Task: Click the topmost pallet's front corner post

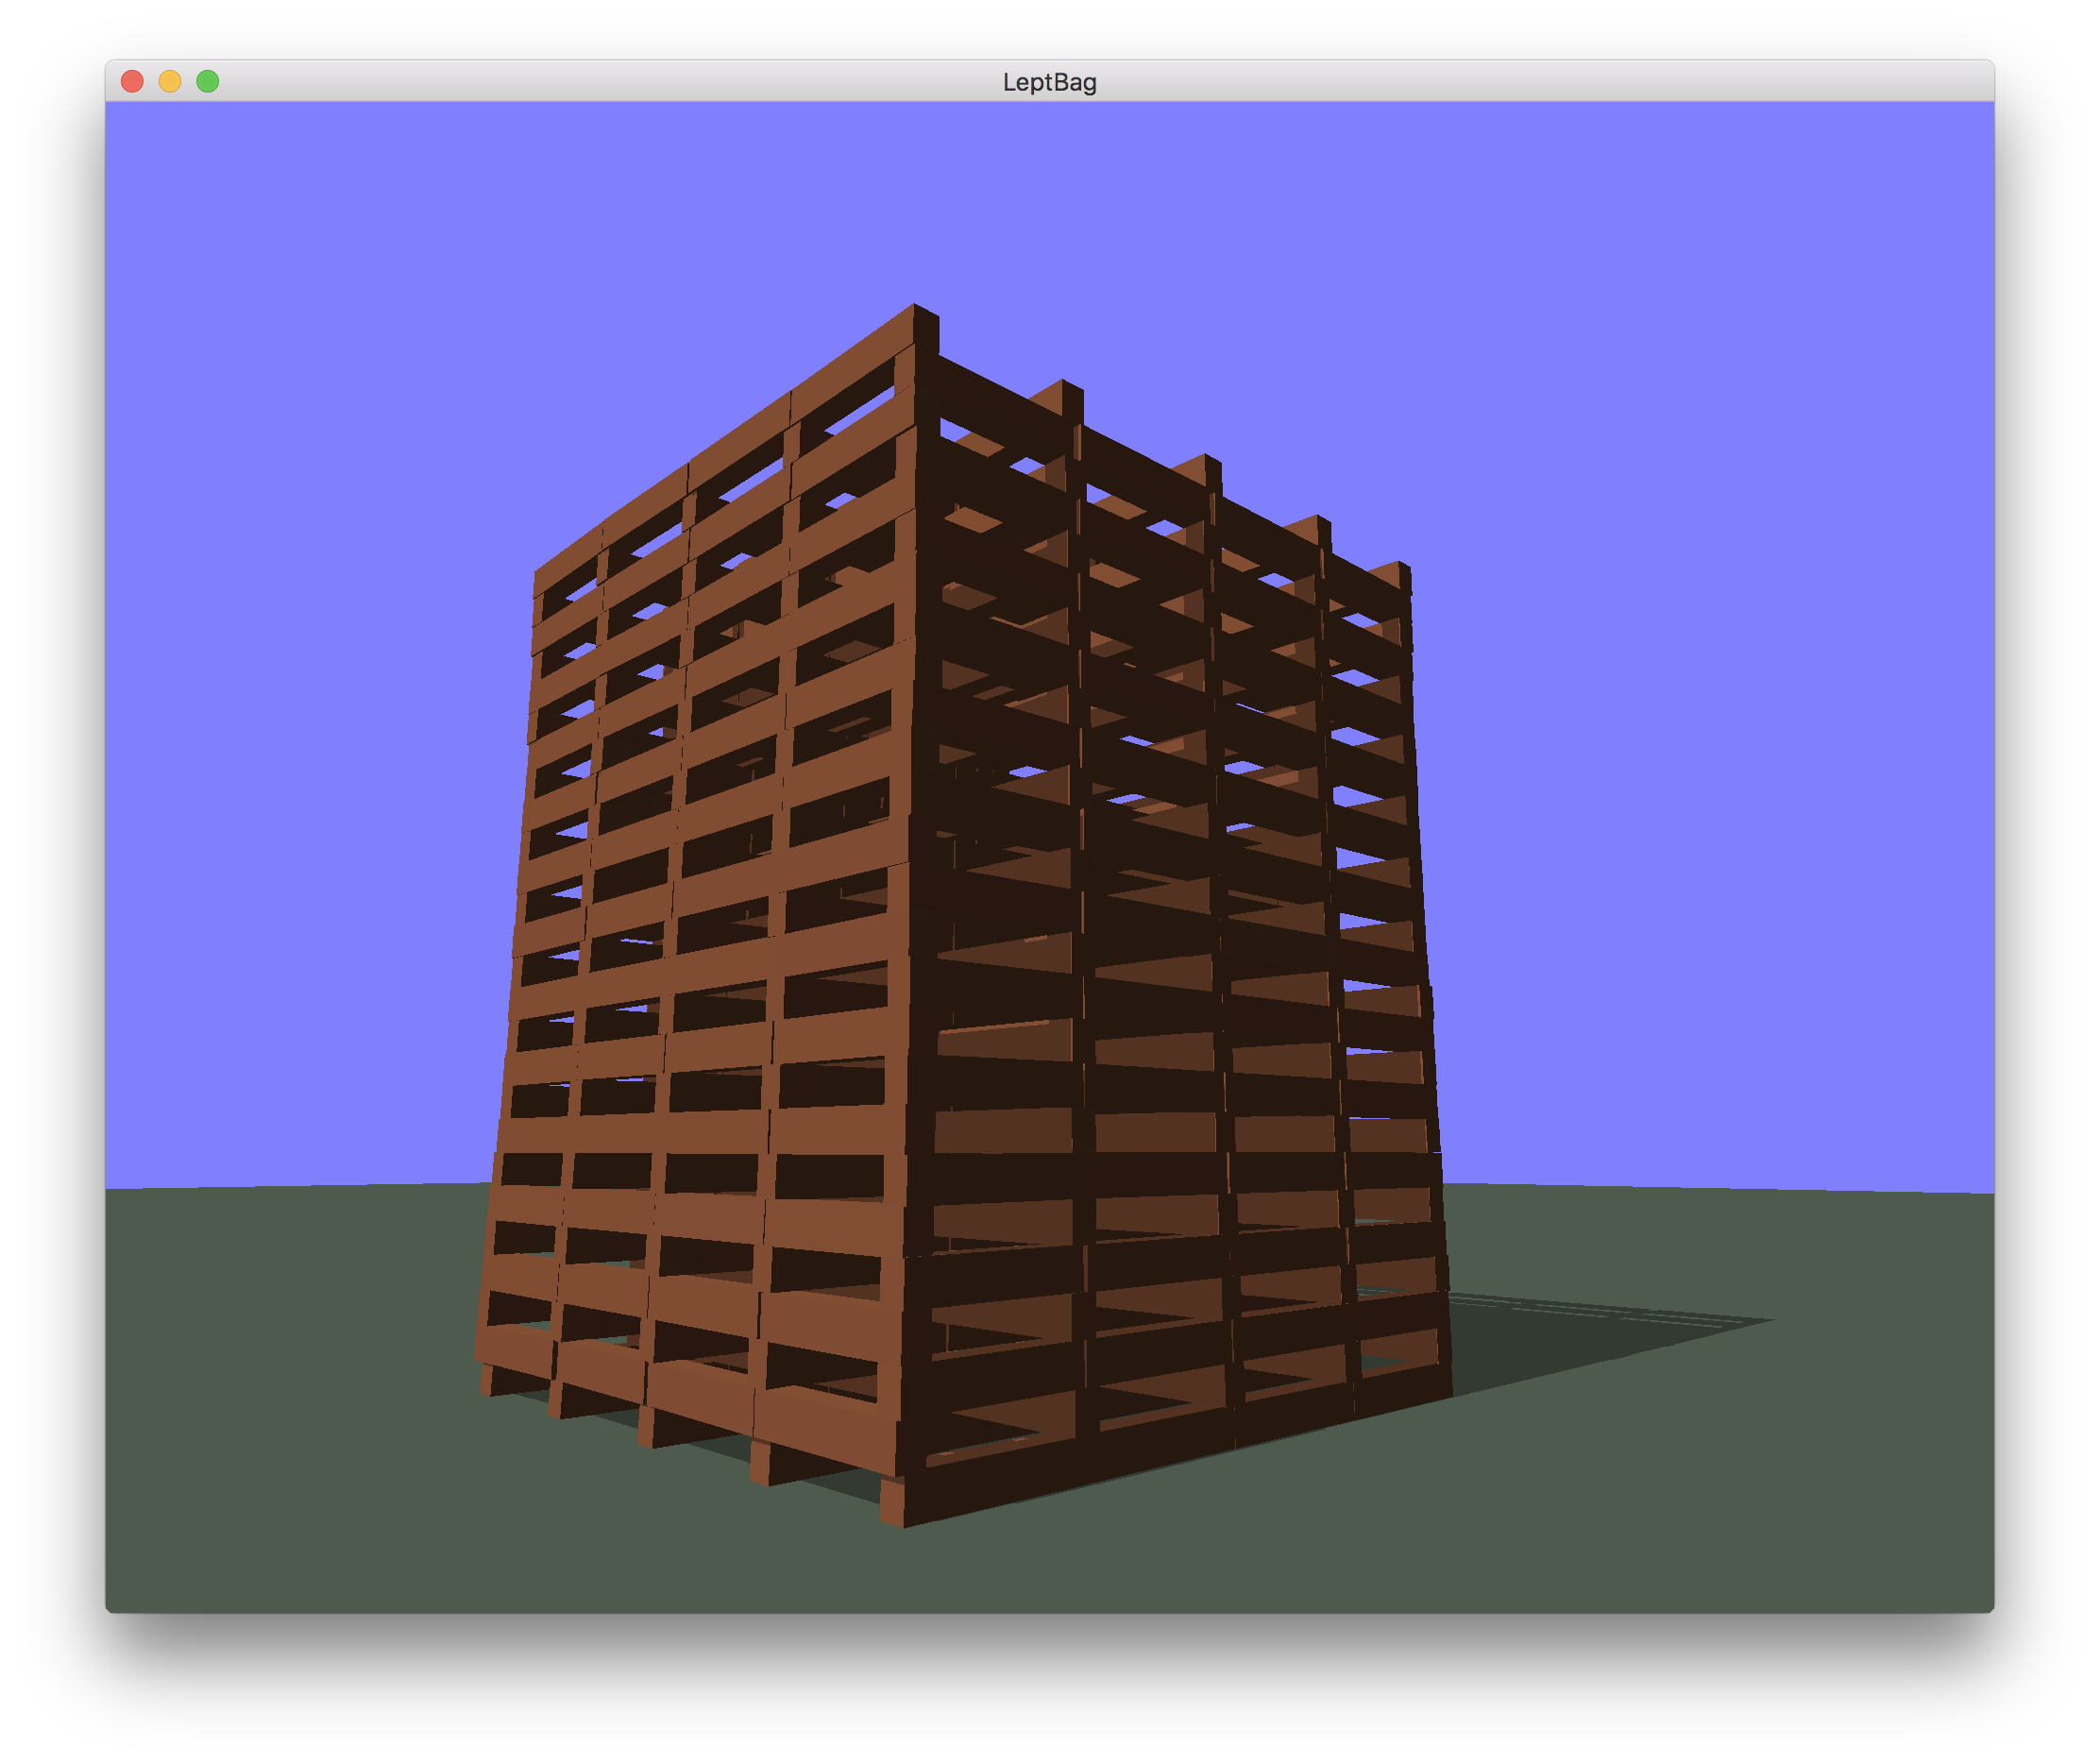Action: 926,330
